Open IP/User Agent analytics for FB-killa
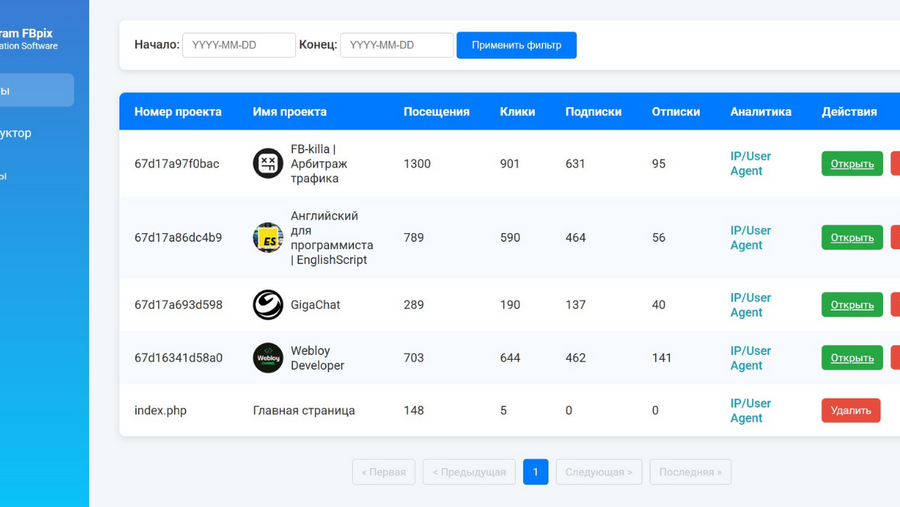Image resolution: width=900 pixels, height=507 pixels. (750, 164)
